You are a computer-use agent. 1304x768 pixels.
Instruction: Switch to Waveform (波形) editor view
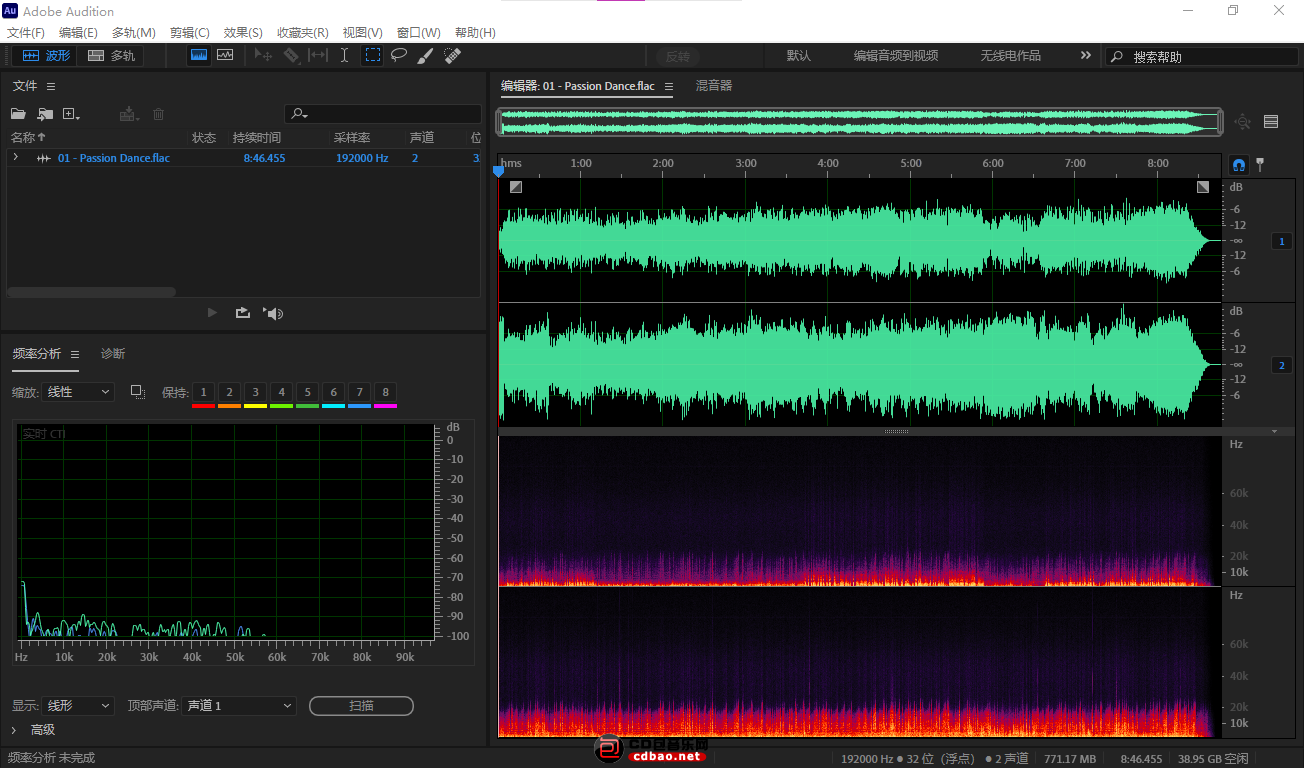[x=46, y=56]
